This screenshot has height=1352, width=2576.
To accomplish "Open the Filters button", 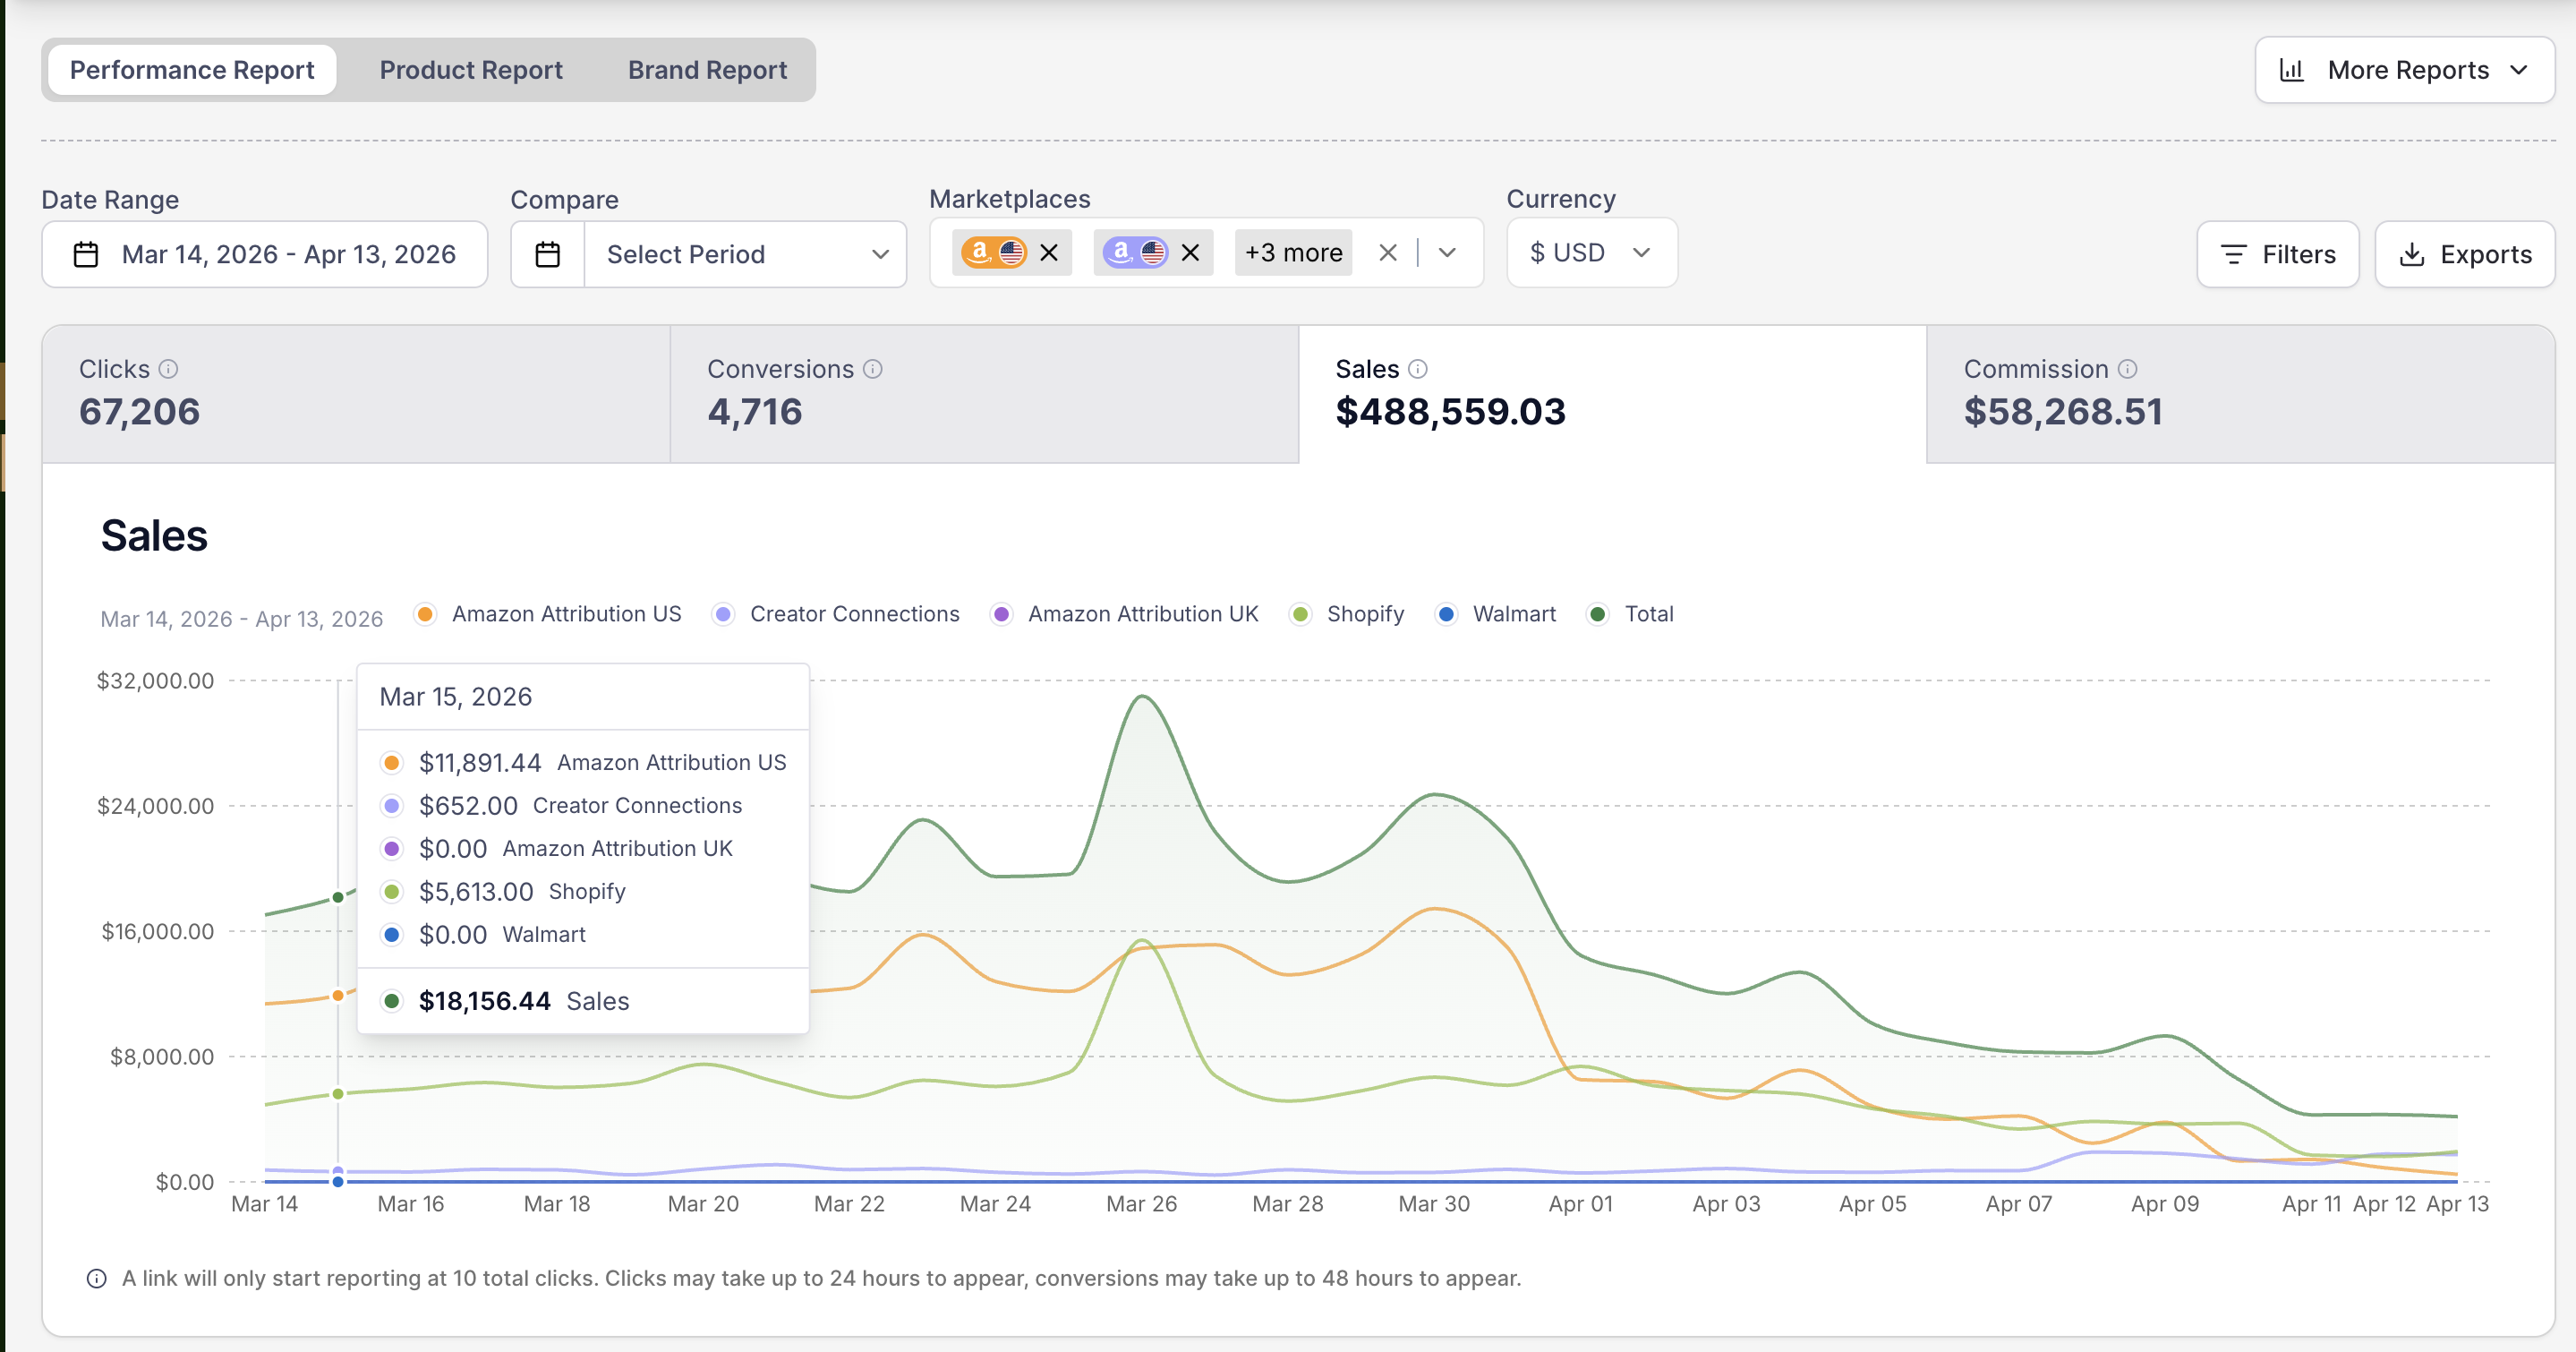I will click(2277, 254).
